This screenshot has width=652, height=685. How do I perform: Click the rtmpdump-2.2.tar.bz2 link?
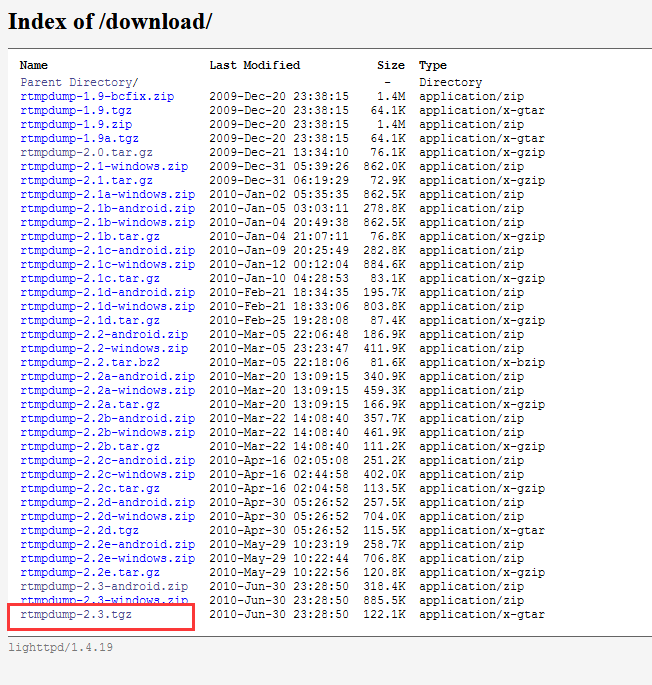pos(90,362)
